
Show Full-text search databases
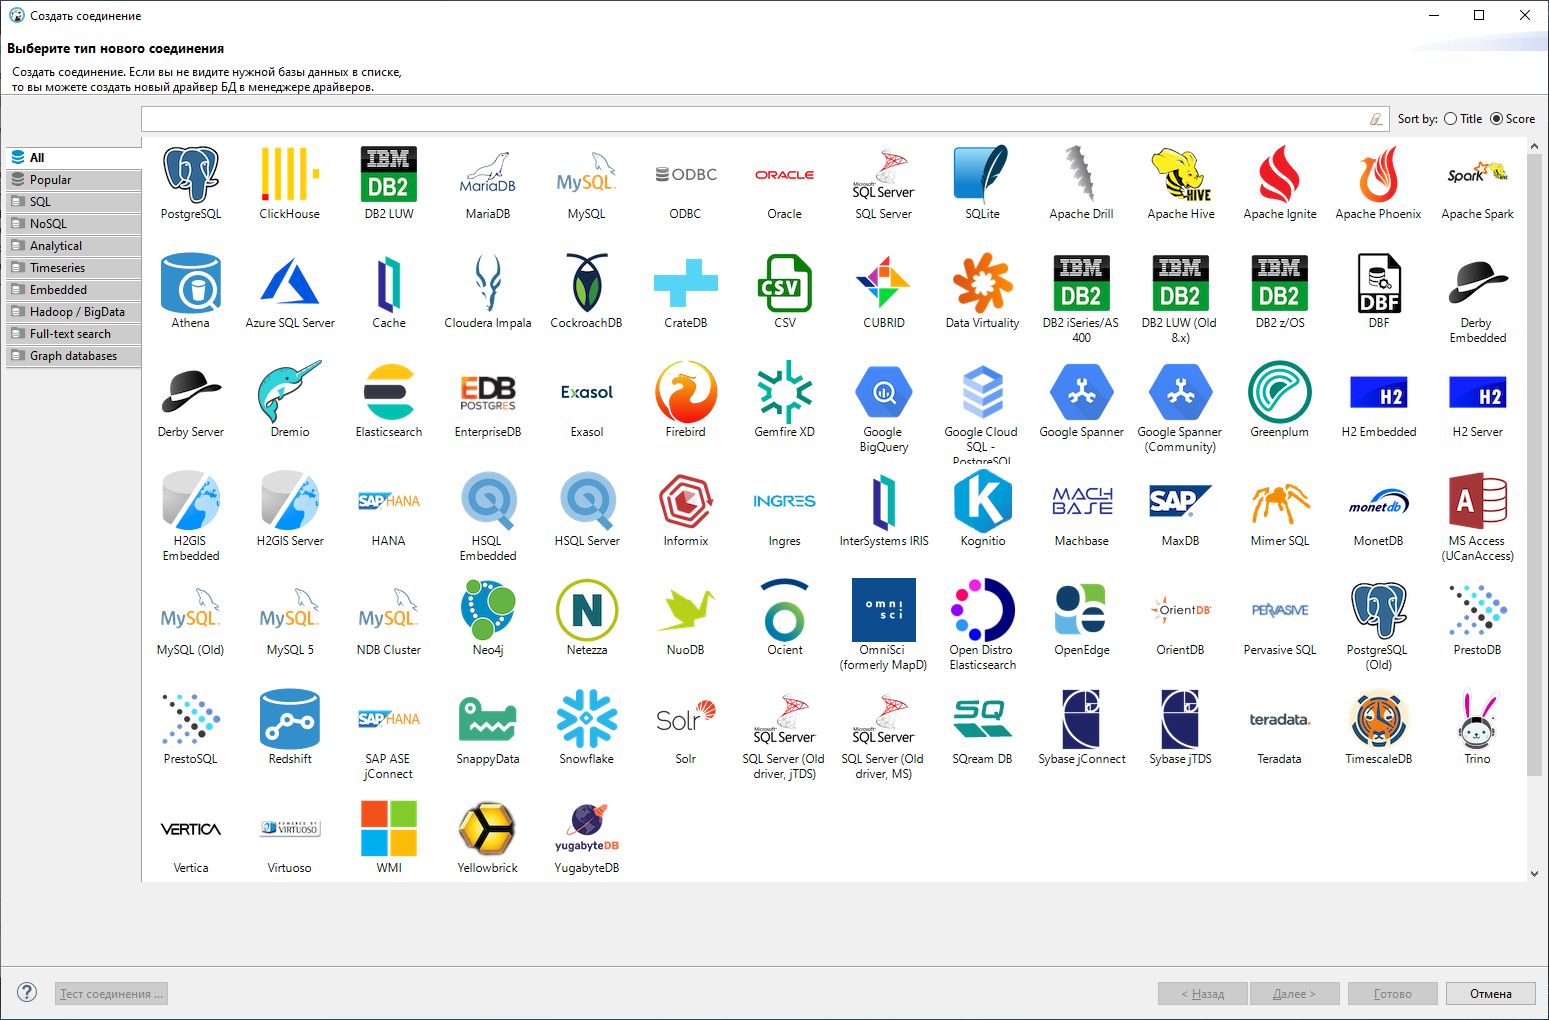[74, 334]
